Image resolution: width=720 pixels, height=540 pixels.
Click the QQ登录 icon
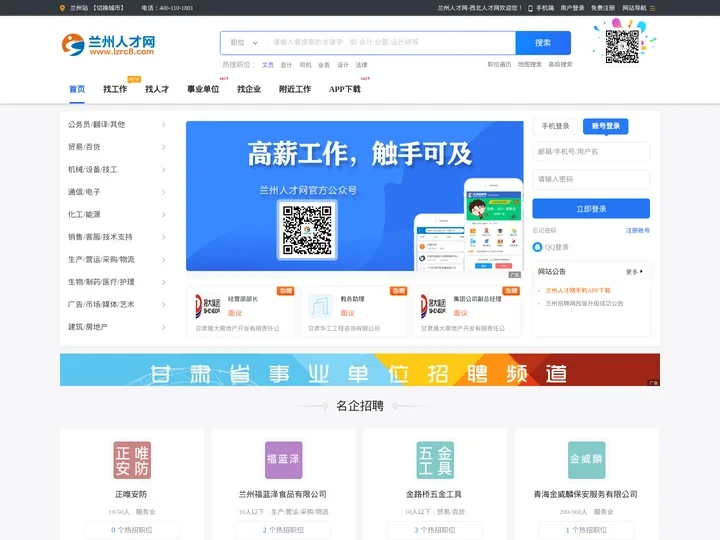[537, 247]
